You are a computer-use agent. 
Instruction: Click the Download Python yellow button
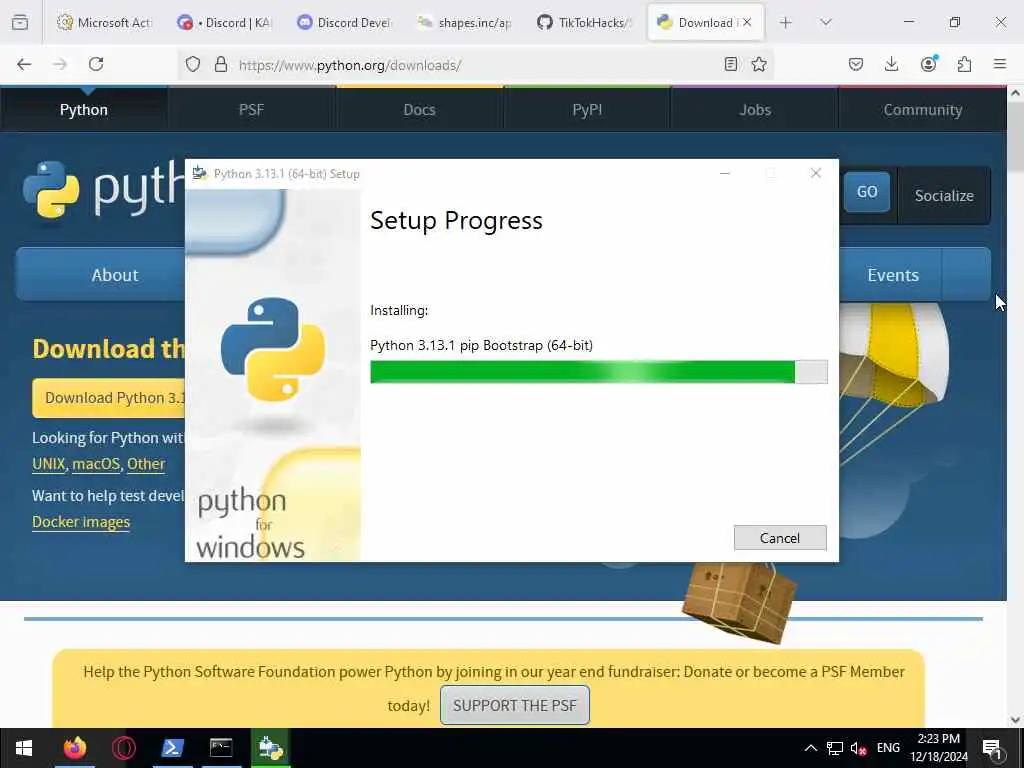[x=109, y=398]
